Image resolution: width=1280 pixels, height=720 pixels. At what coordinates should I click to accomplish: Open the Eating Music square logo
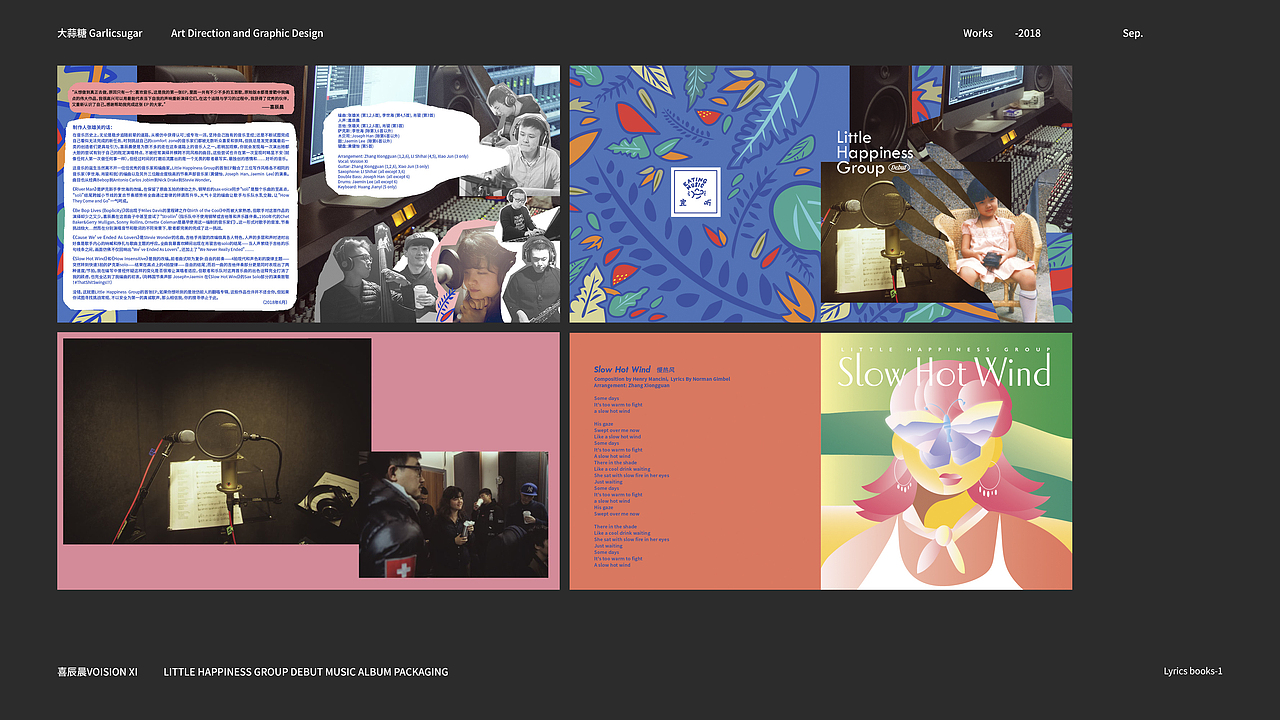[696, 193]
